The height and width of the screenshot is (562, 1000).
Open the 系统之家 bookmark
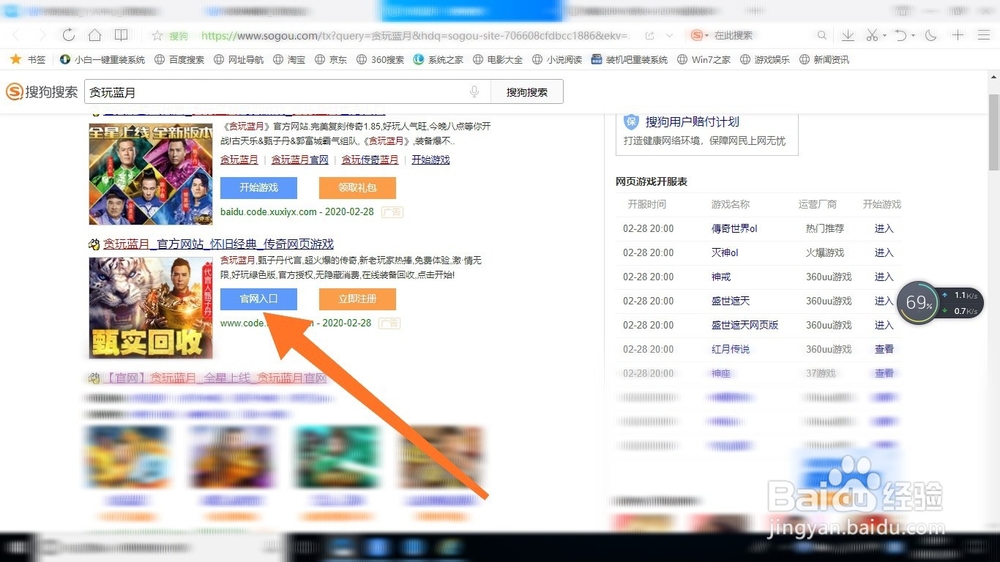pyautogui.click(x=438, y=59)
